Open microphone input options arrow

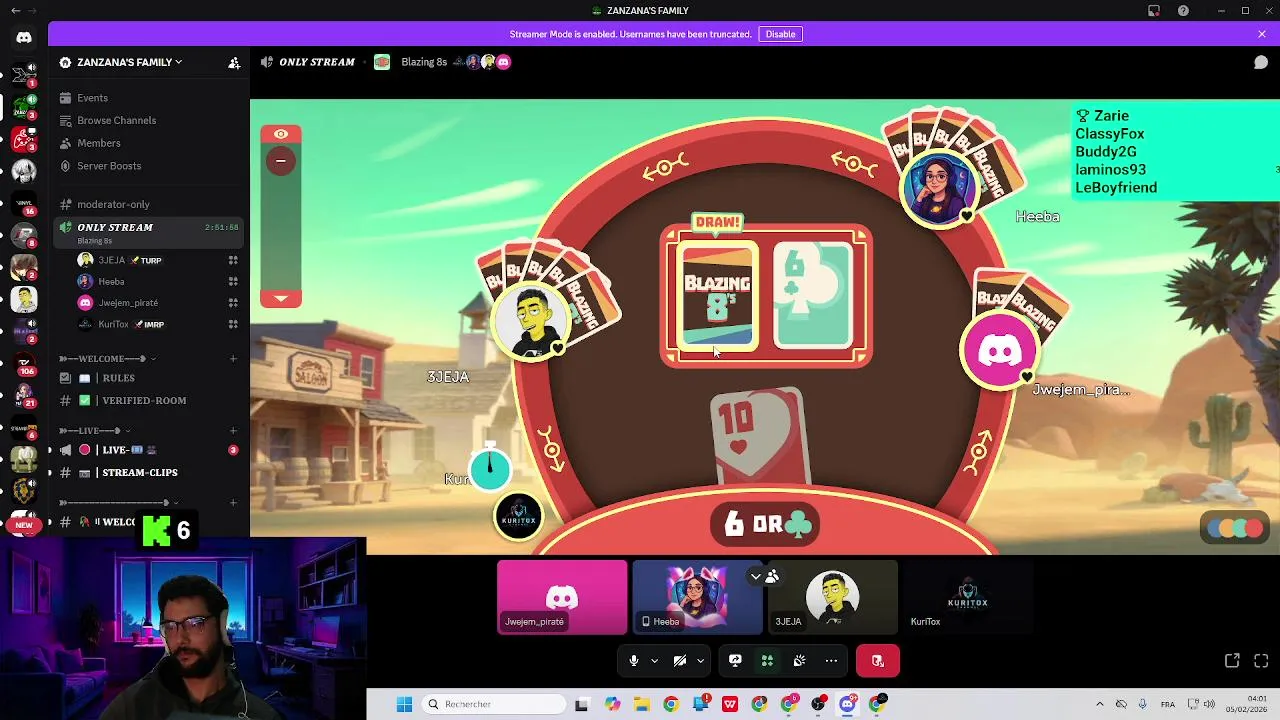[x=655, y=661]
